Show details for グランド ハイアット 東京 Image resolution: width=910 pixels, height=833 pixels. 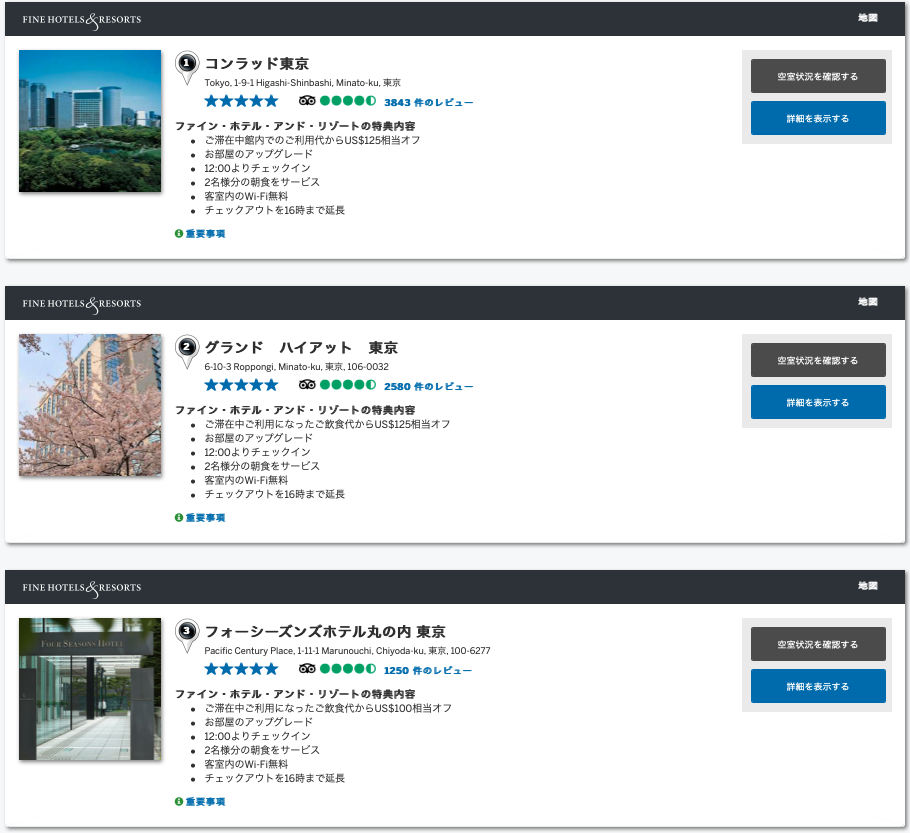click(x=818, y=402)
